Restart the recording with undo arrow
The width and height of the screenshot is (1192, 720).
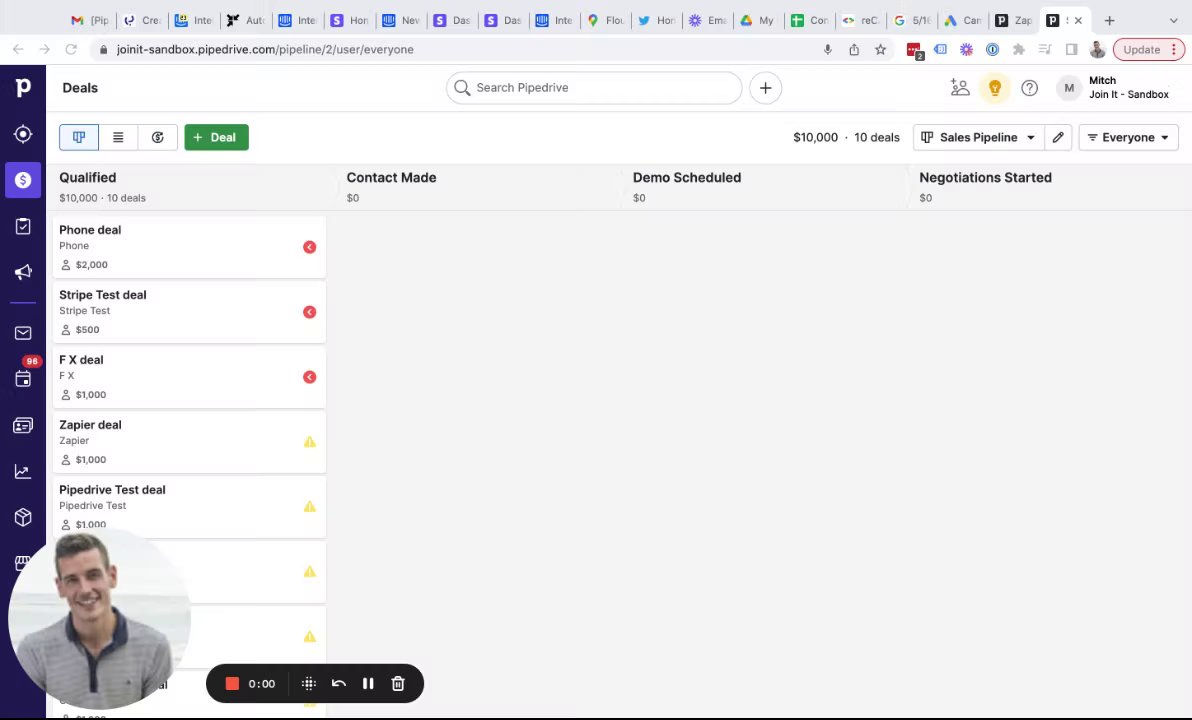(338, 684)
